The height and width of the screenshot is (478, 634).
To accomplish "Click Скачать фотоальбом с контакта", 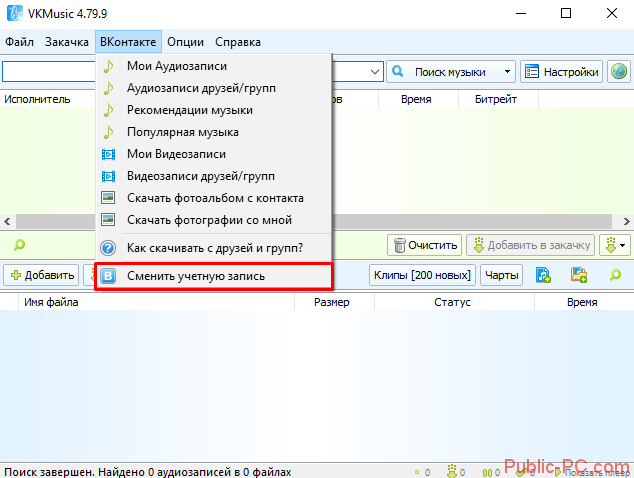I will pos(213,198).
